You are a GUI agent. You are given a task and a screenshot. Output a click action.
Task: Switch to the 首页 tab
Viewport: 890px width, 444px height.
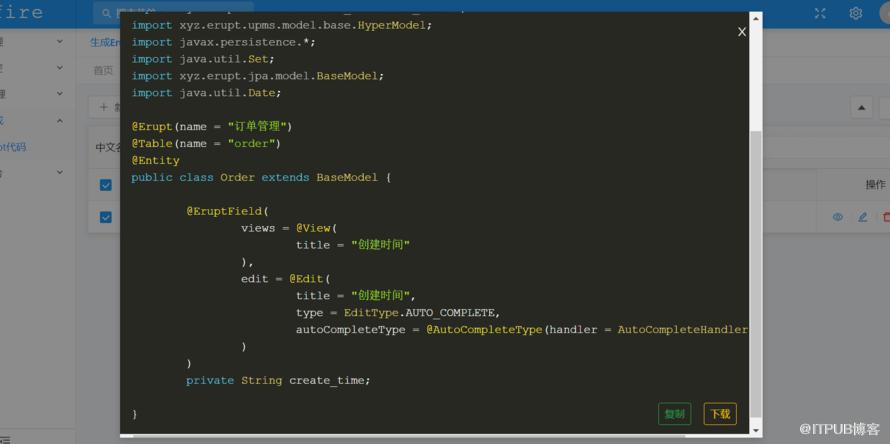[x=103, y=71]
